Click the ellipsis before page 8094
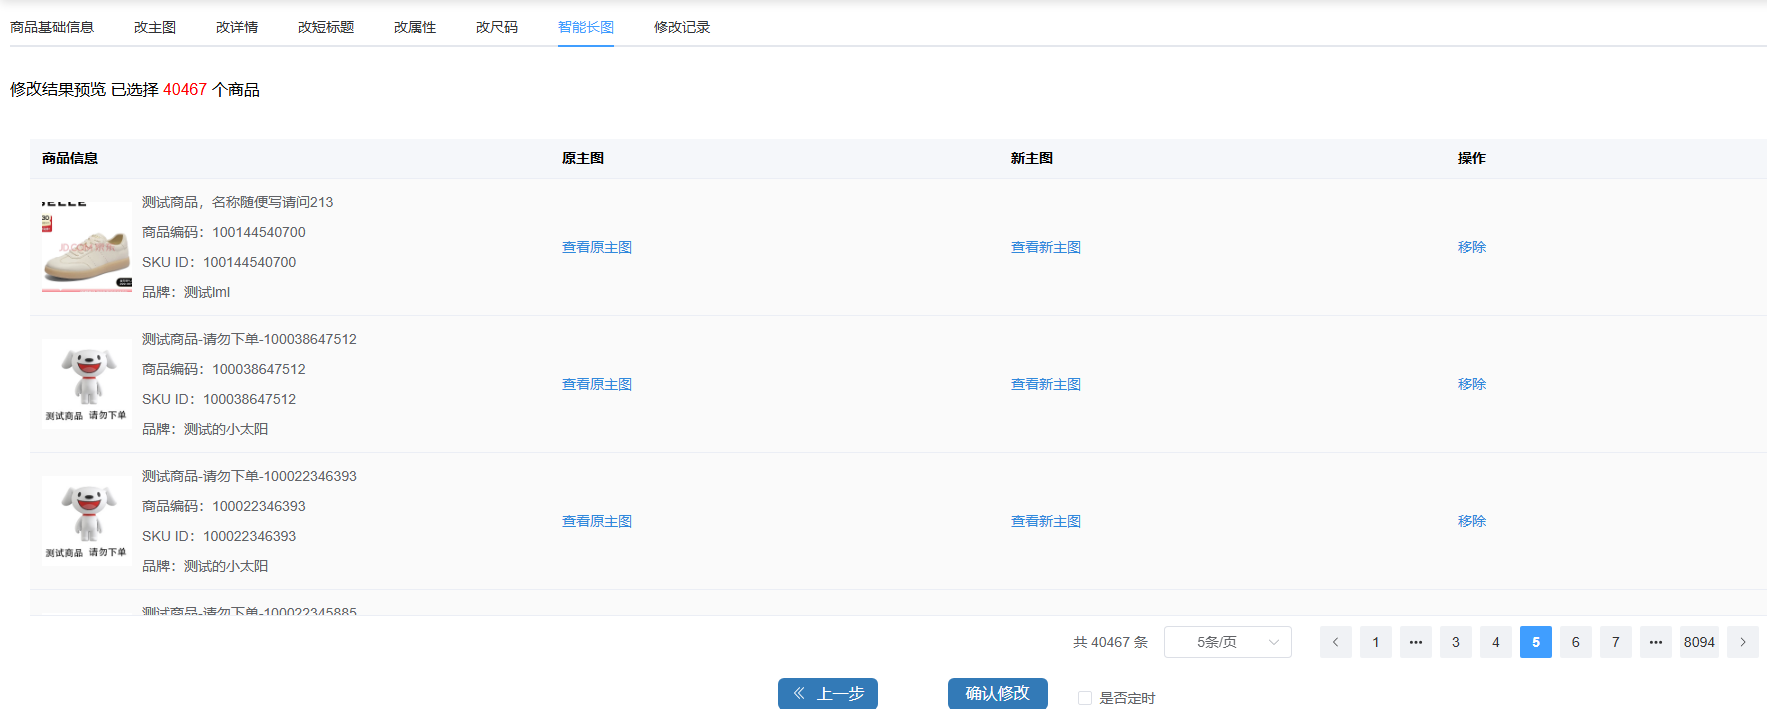 [x=1655, y=642]
